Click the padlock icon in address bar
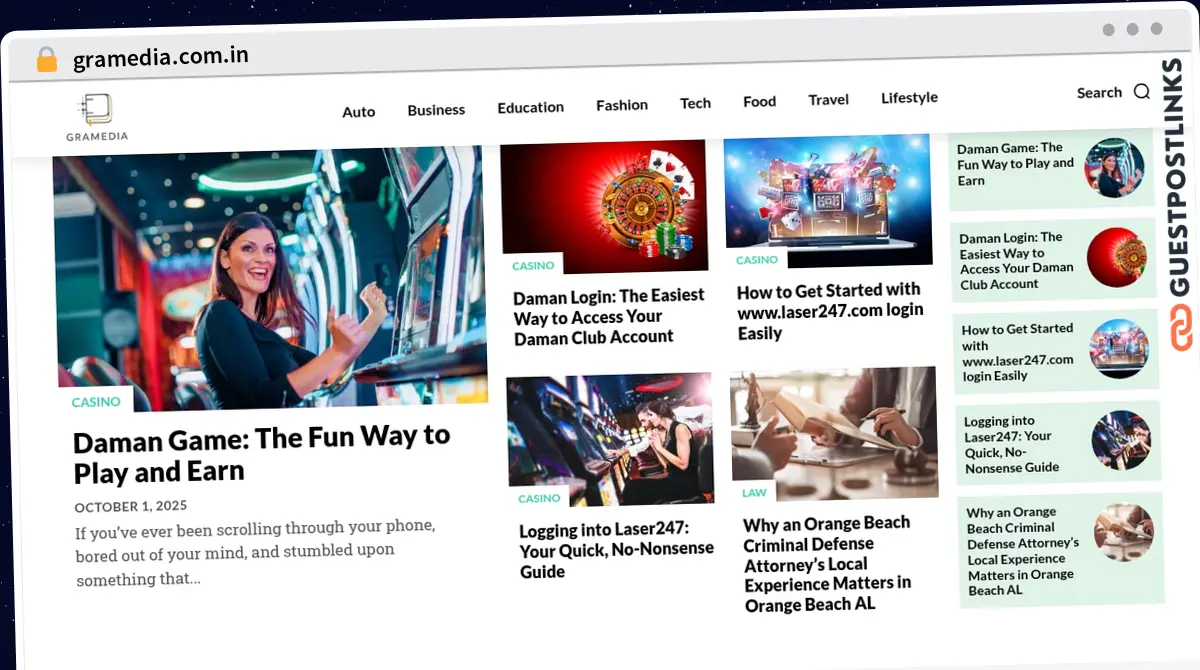This screenshot has width=1200, height=670. [x=46, y=60]
